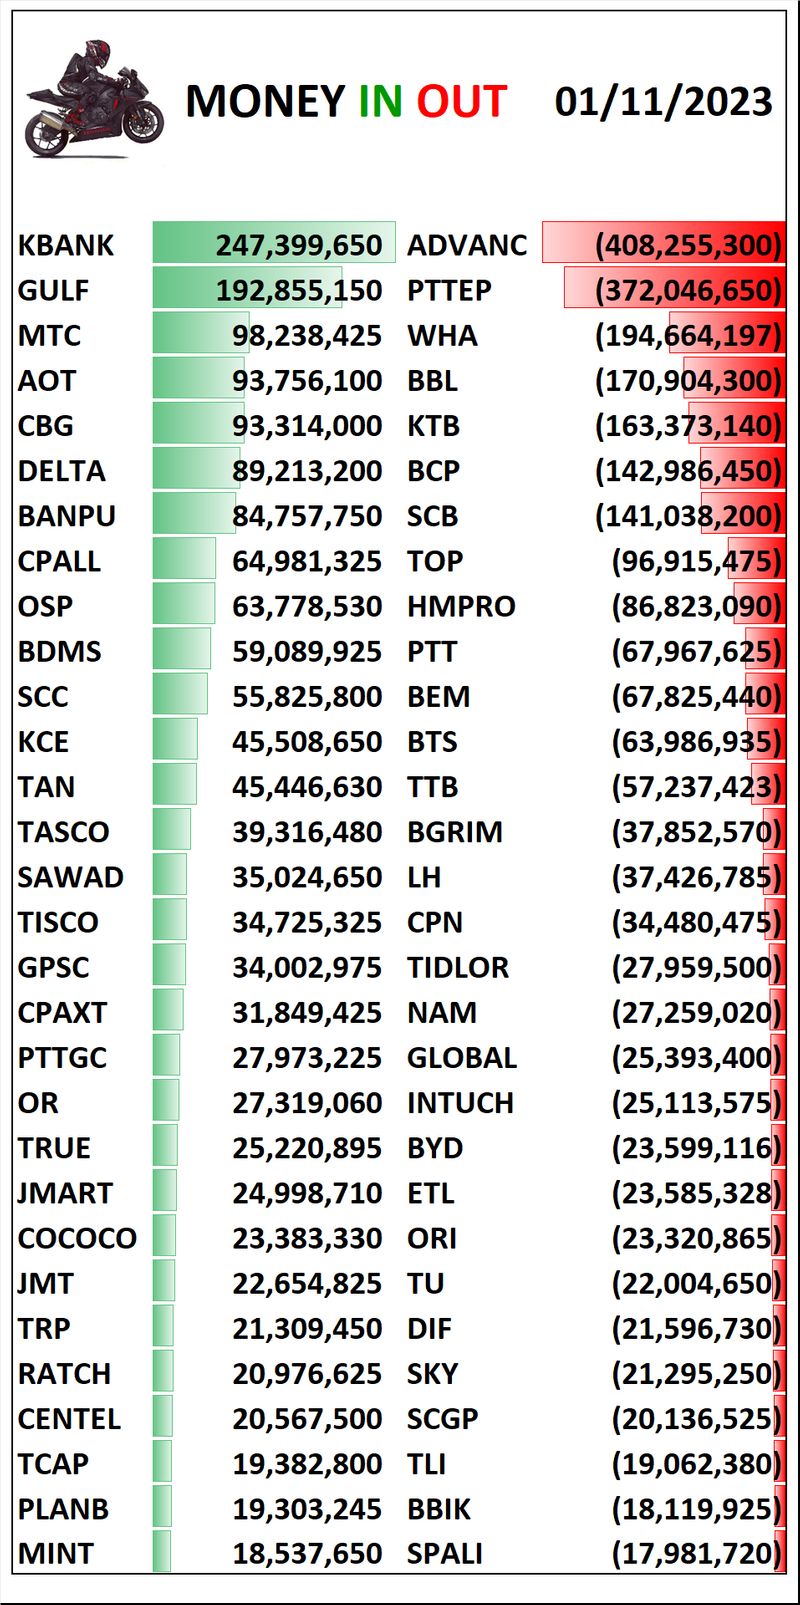
Task: Click ADVANC's red outflow bar value (408,255,300)
Action: [x=687, y=245]
